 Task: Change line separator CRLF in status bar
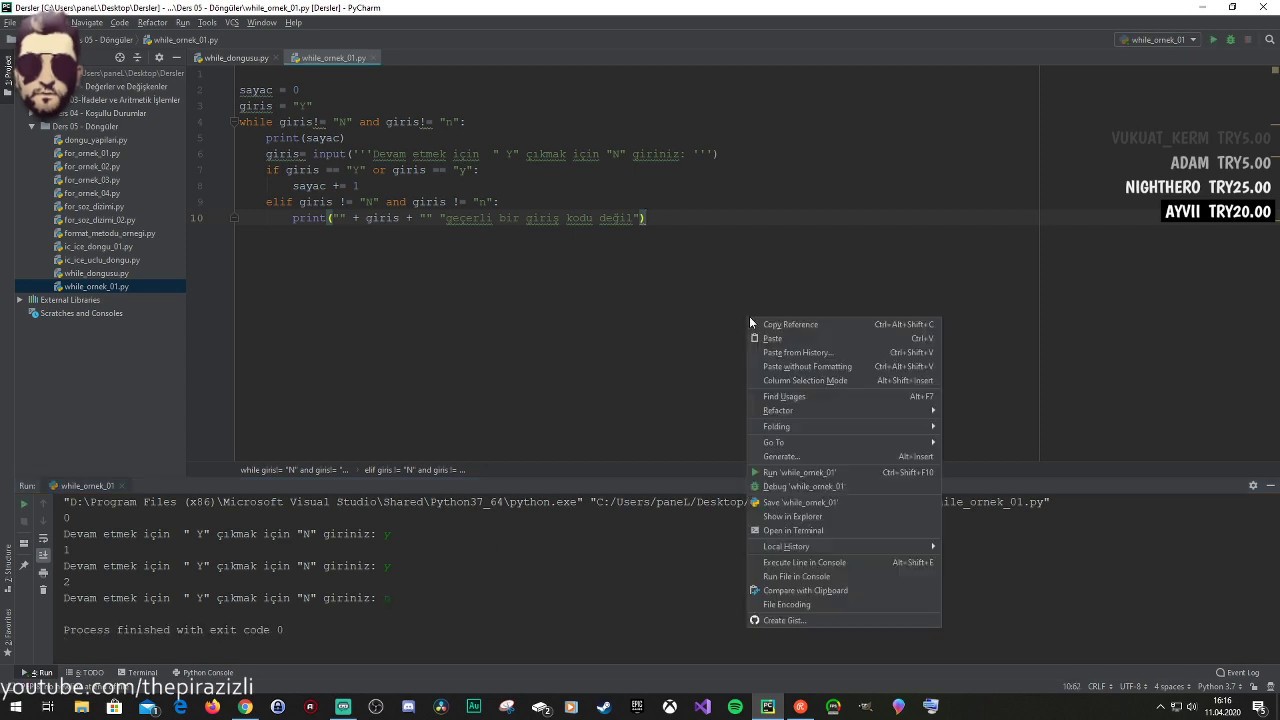coord(1099,687)
